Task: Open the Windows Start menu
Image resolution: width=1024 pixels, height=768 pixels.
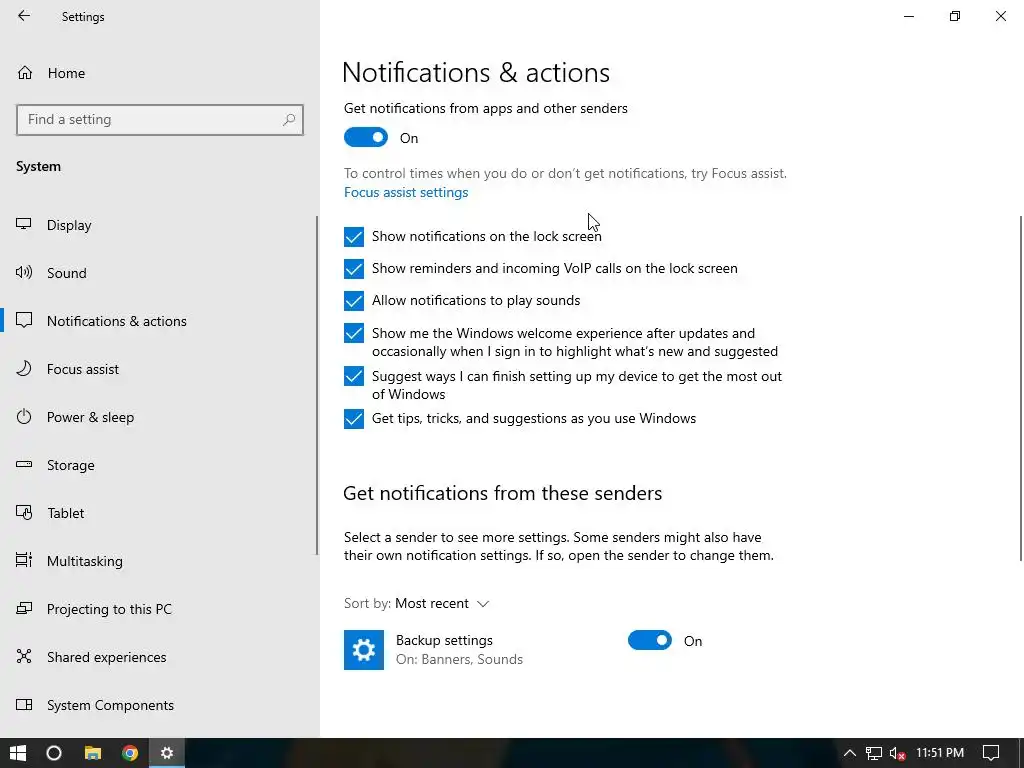Action: click(x=18, y=753)
